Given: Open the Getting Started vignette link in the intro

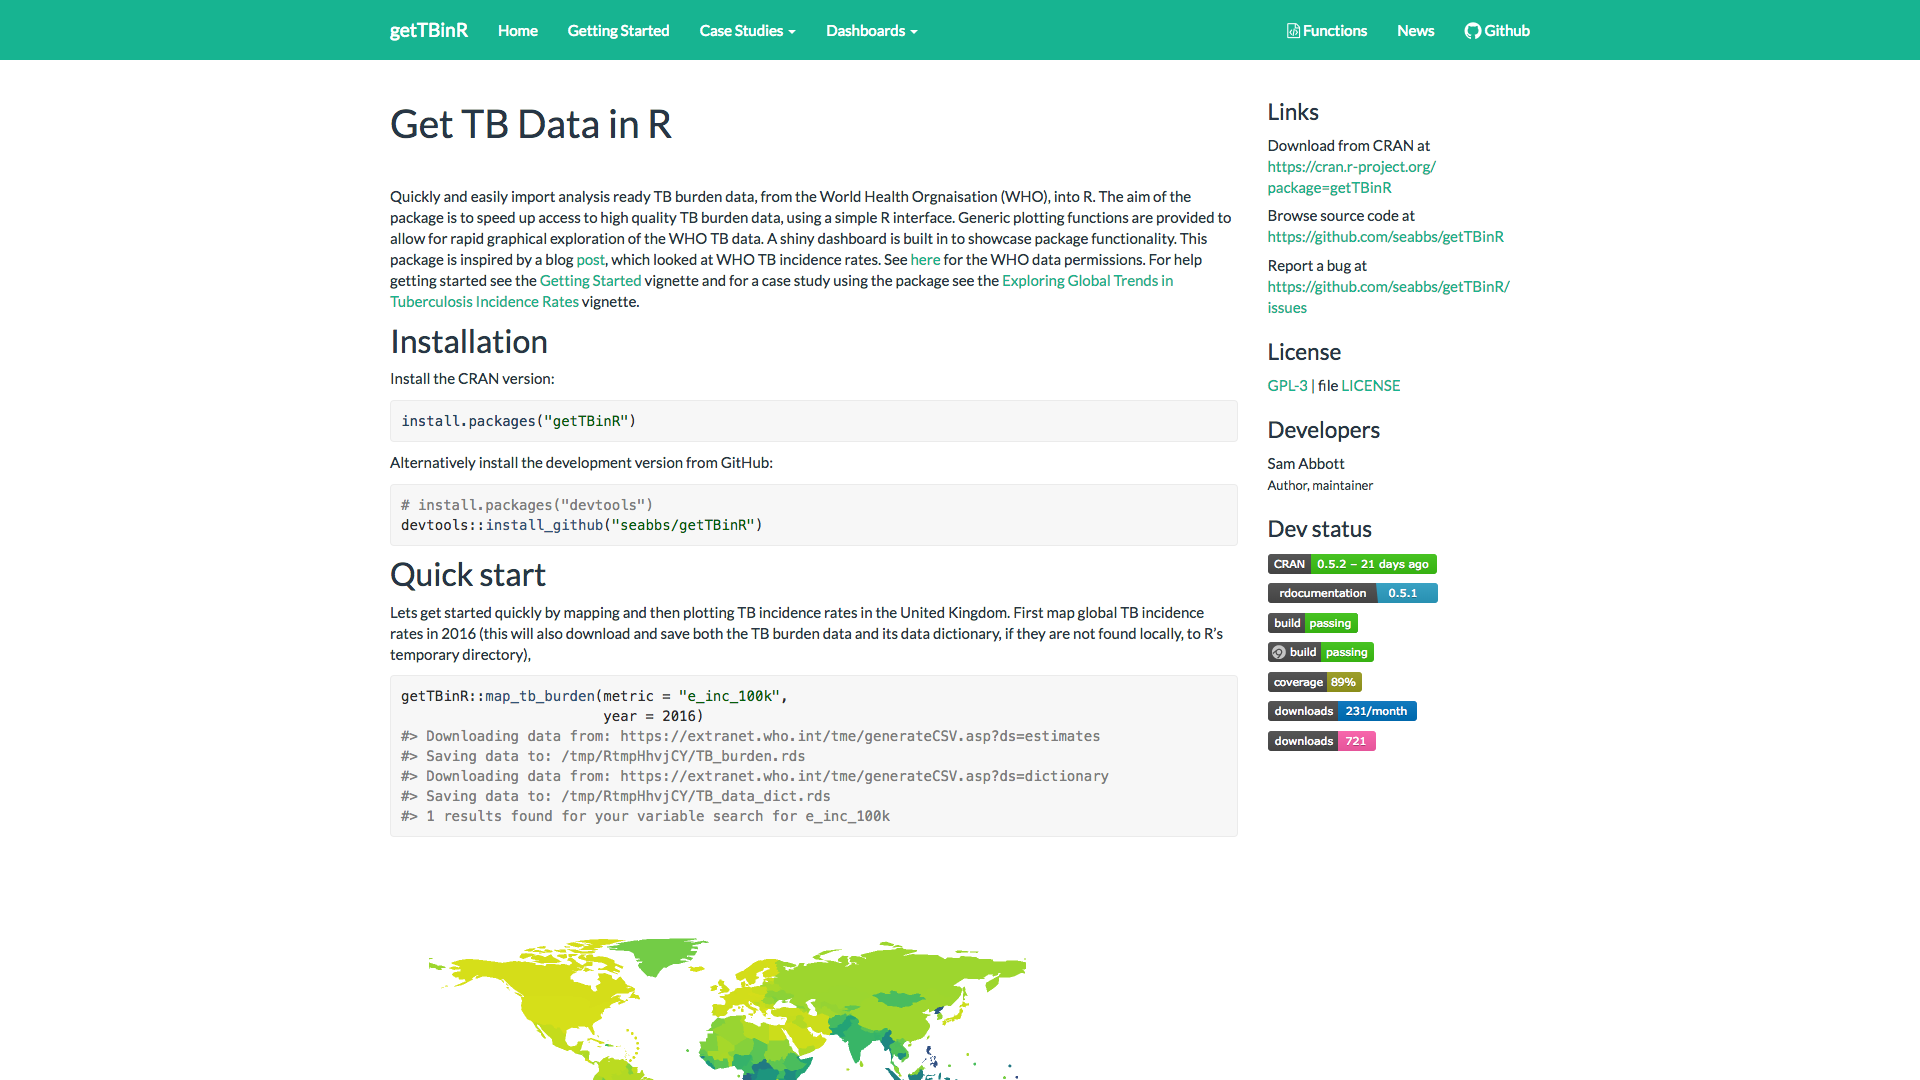Looking at the screenshot, I should click(x=590, y=281).
